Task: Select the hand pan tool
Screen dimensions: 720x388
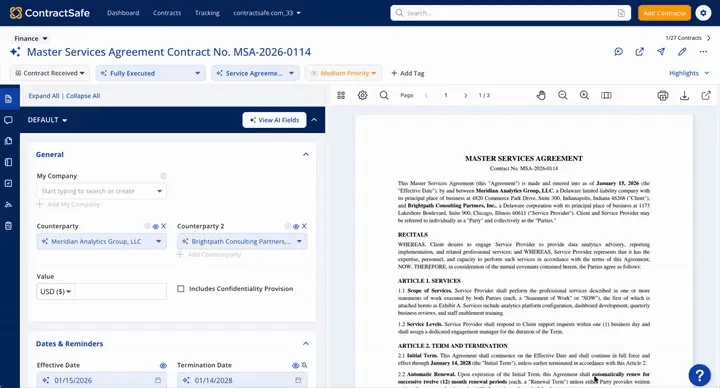Action: click(541, 96)
